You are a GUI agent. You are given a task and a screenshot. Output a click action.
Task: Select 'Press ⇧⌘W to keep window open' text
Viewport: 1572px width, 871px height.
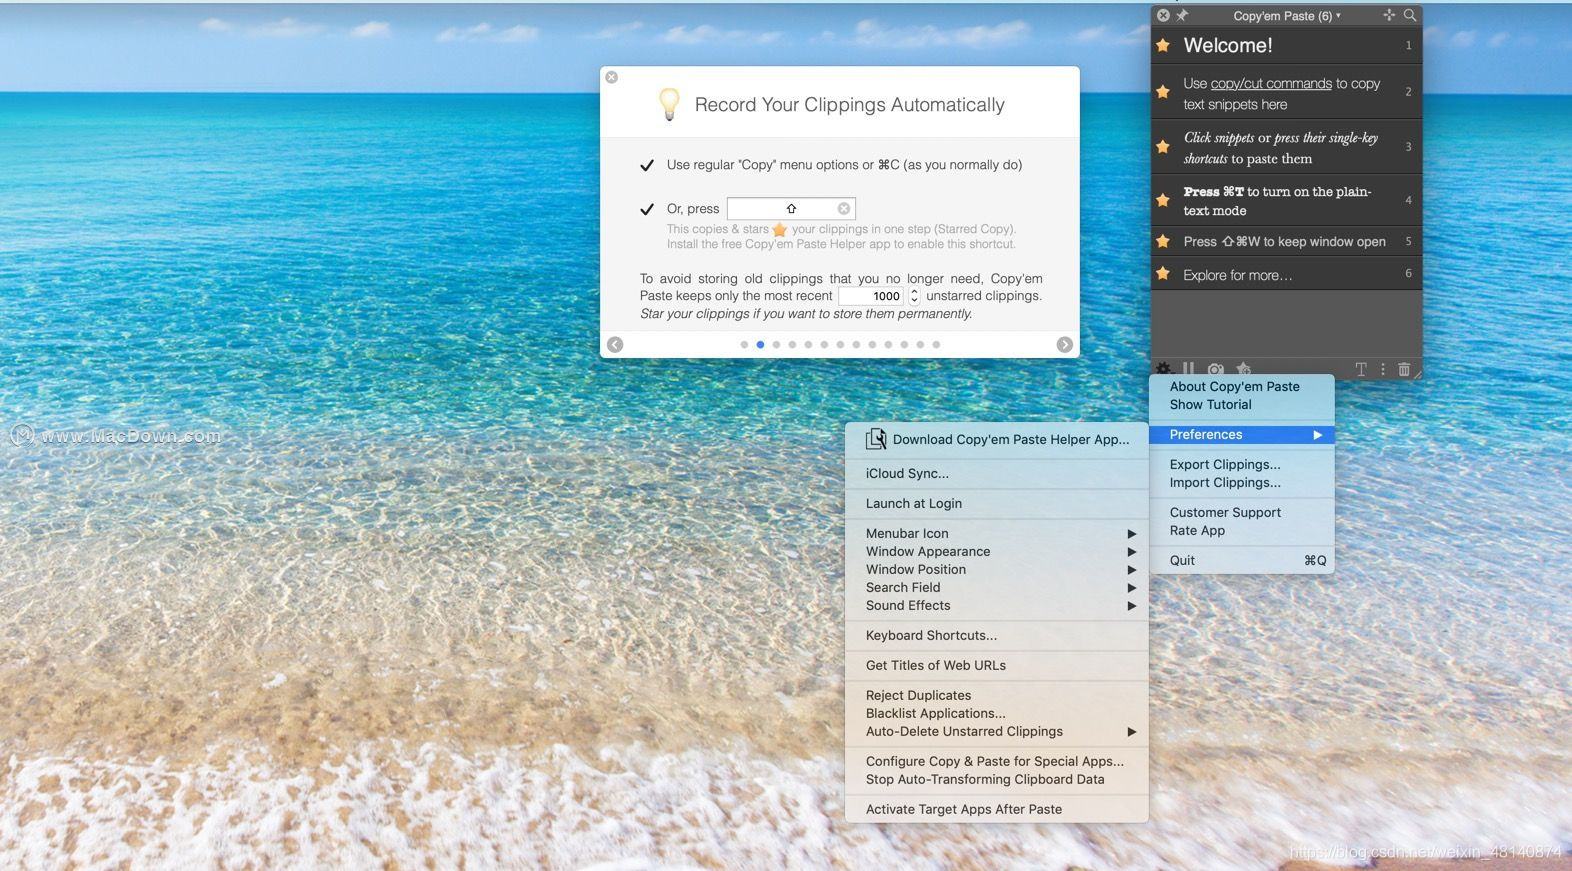pos(1284,241)
